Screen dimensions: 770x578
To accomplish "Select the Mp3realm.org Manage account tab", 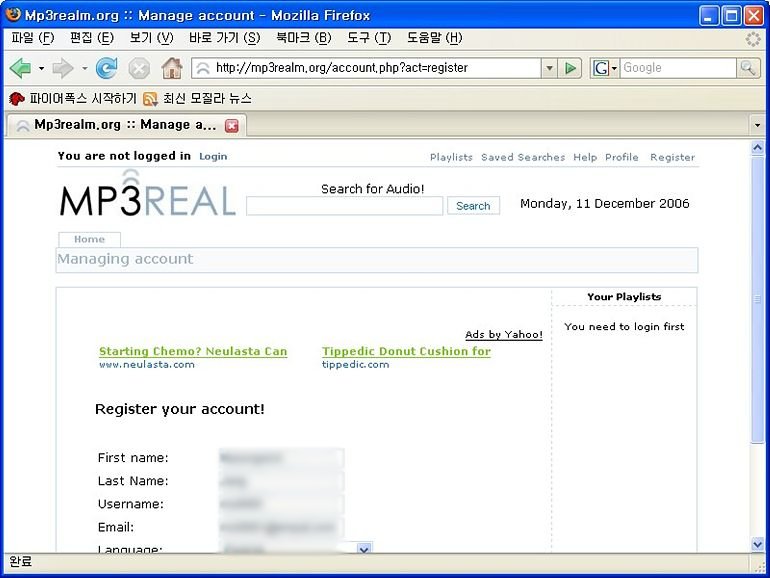I will point(125,125).
